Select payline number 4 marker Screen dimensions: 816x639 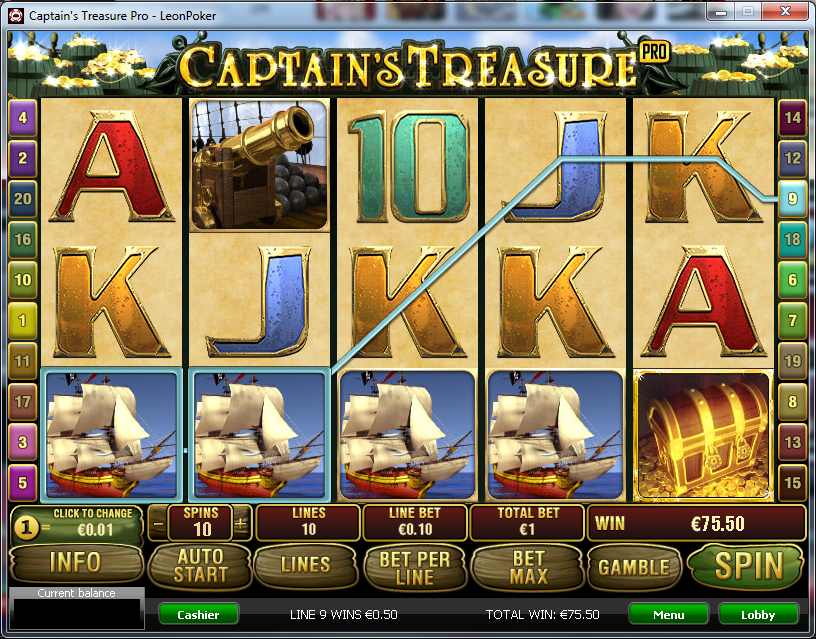(22, 118)
